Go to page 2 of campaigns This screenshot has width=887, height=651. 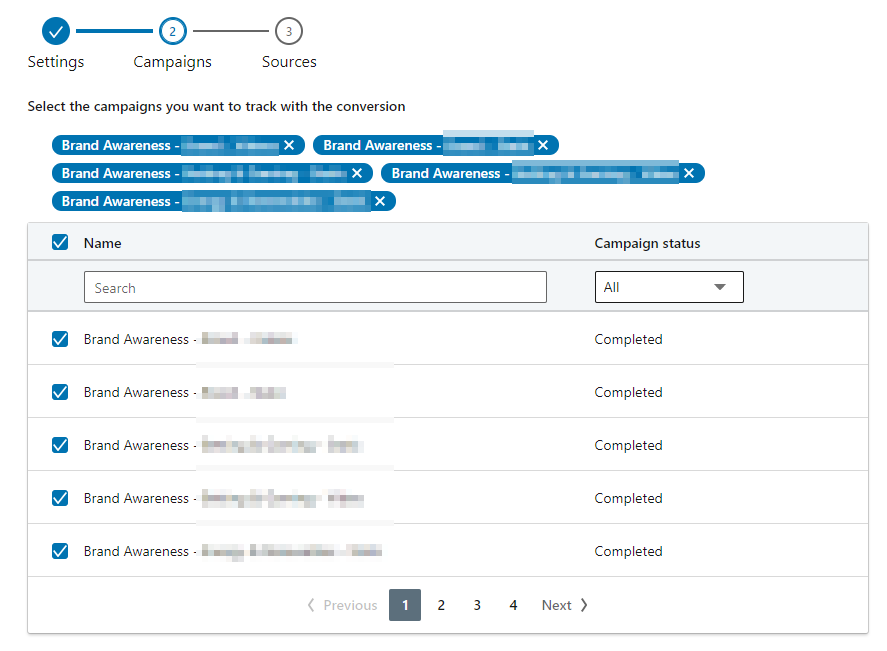click(x=441, y=605)
